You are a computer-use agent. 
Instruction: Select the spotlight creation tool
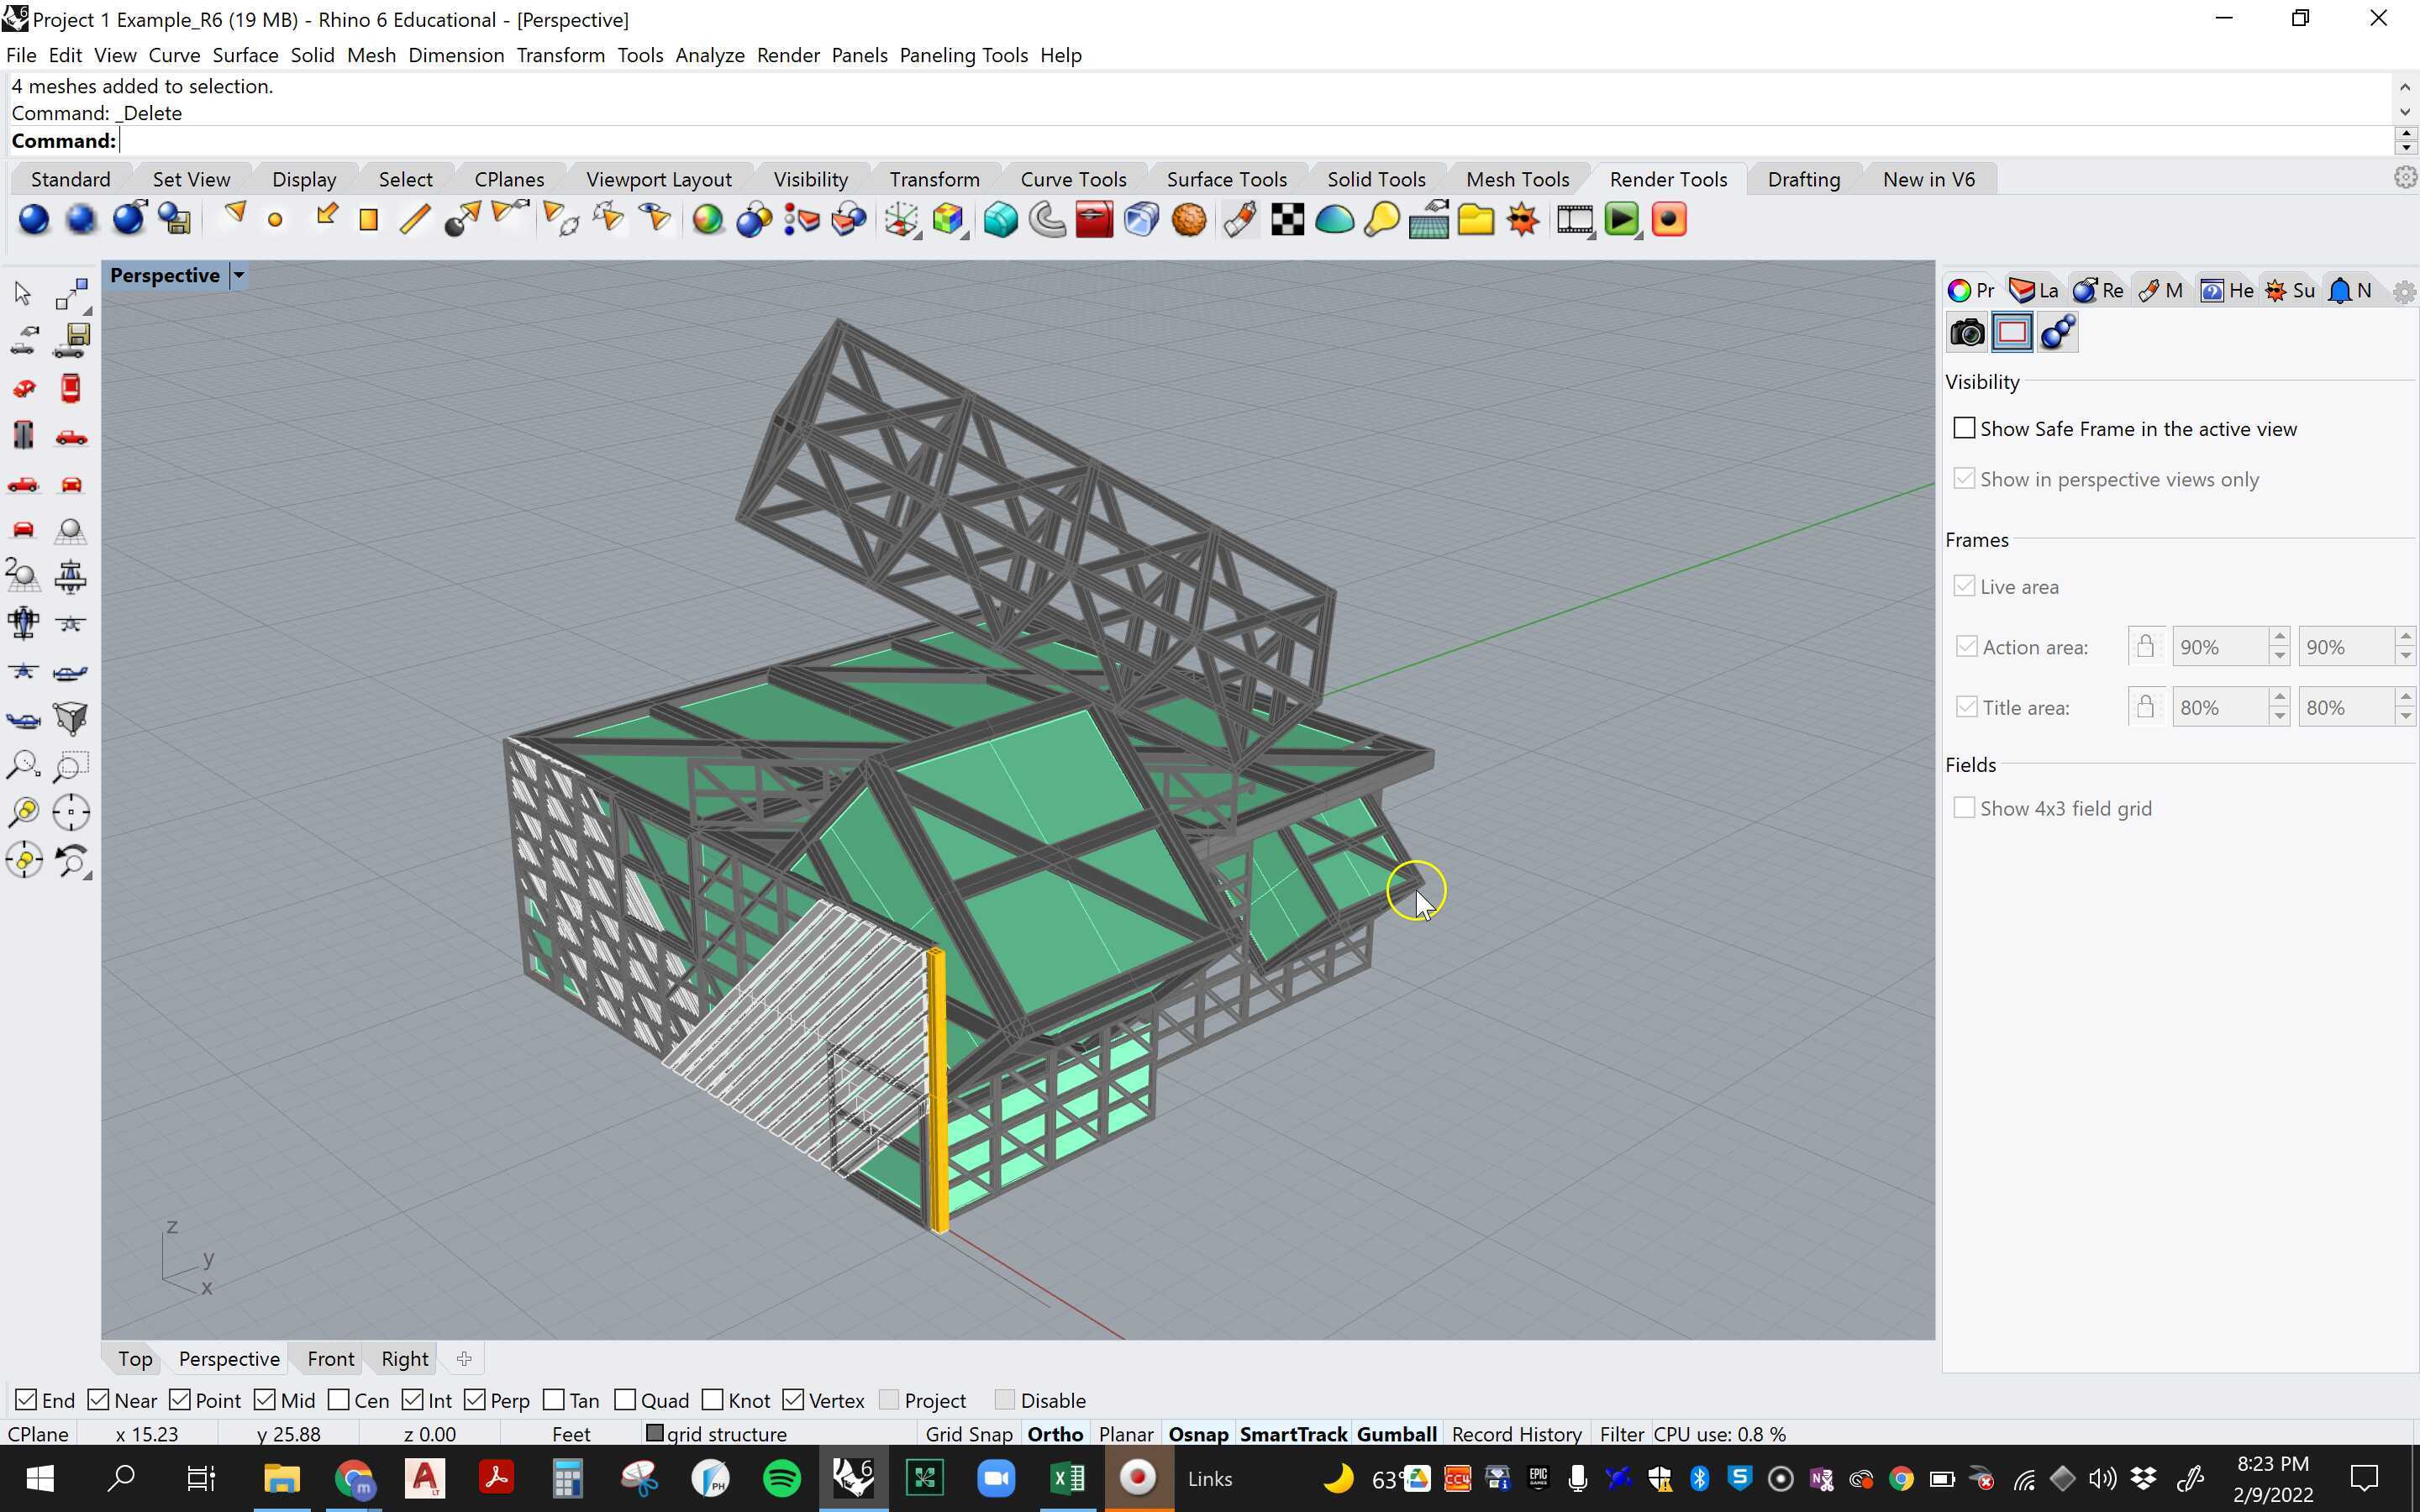click(x=237, y=217)
